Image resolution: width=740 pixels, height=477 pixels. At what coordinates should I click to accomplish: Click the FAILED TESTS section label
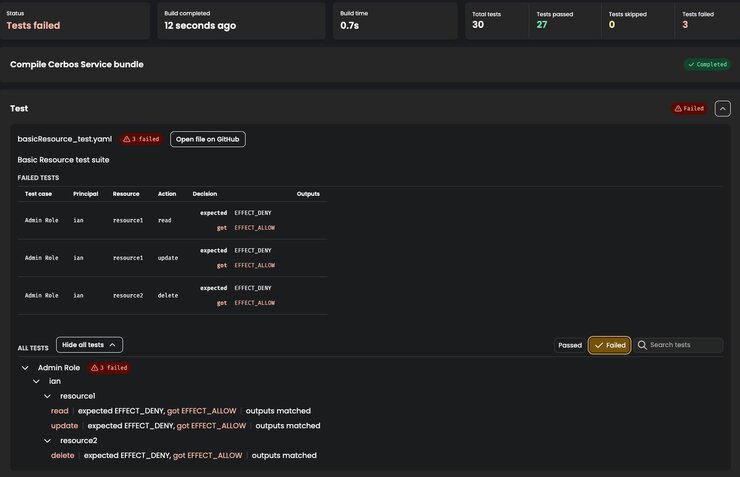click(x=38, y=178)
